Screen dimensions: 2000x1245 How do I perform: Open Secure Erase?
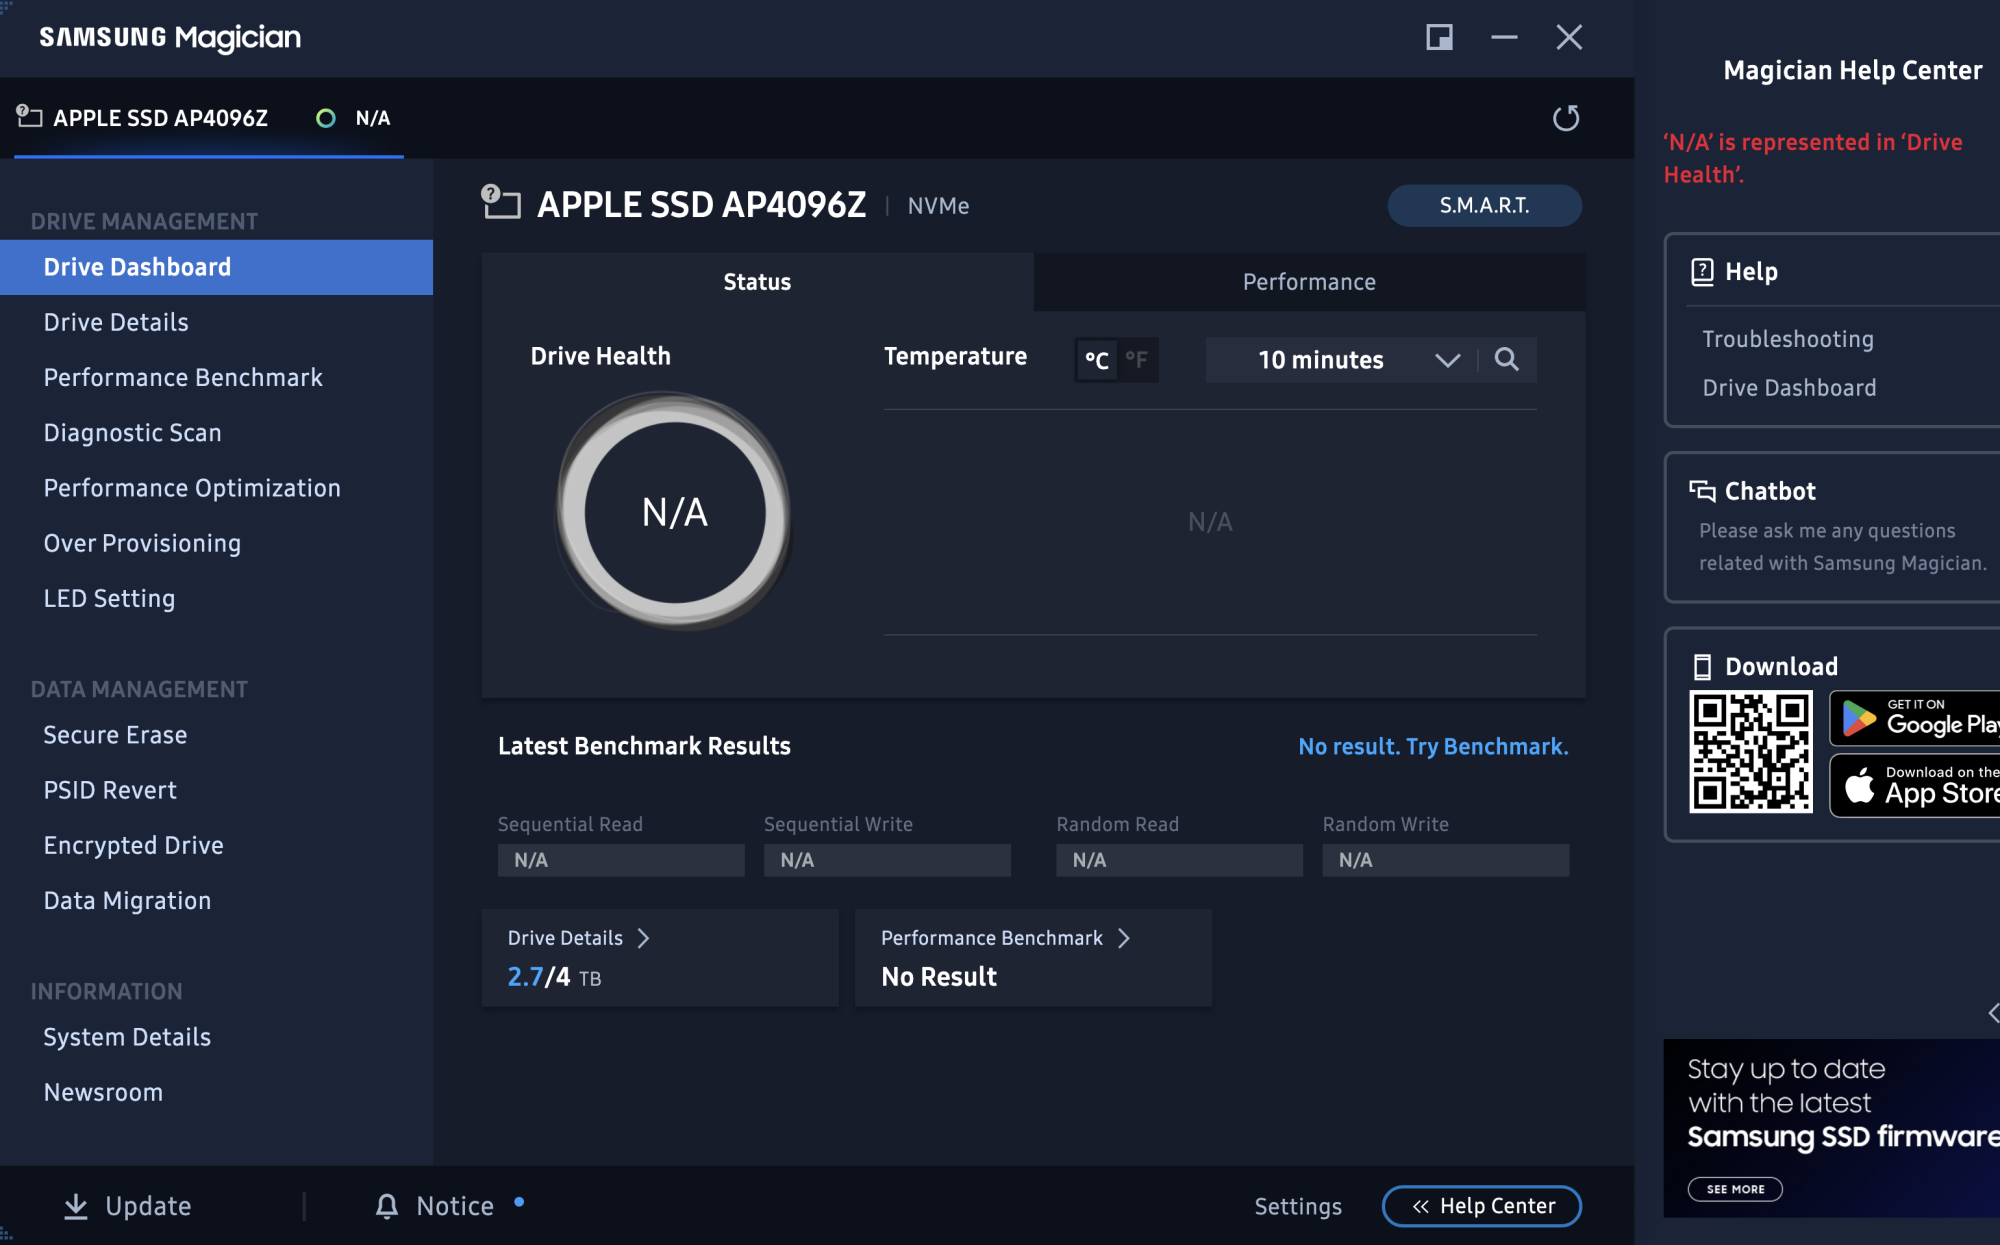pos(115,735)
